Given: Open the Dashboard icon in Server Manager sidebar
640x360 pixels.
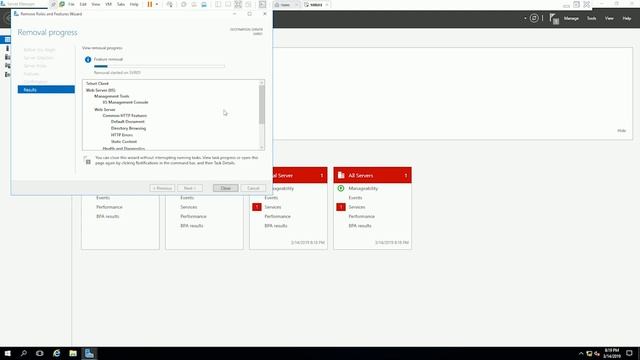Looking at the screenshot, I should (7, 40).
